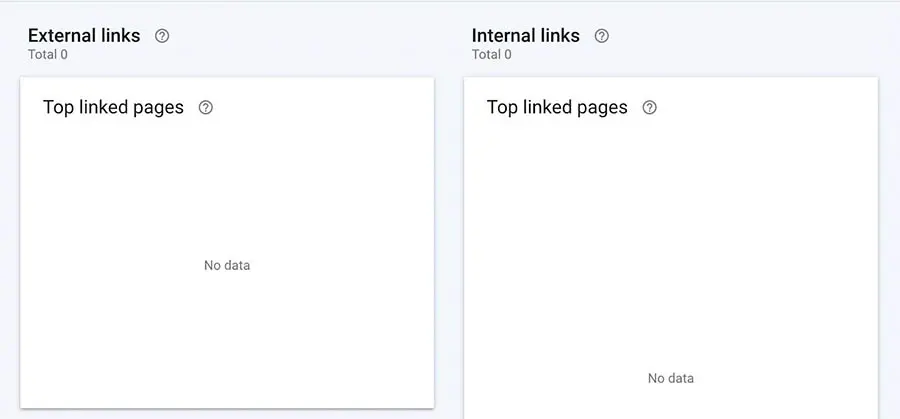
Task: Click the word External in the left heading
Action: [63, 36]
